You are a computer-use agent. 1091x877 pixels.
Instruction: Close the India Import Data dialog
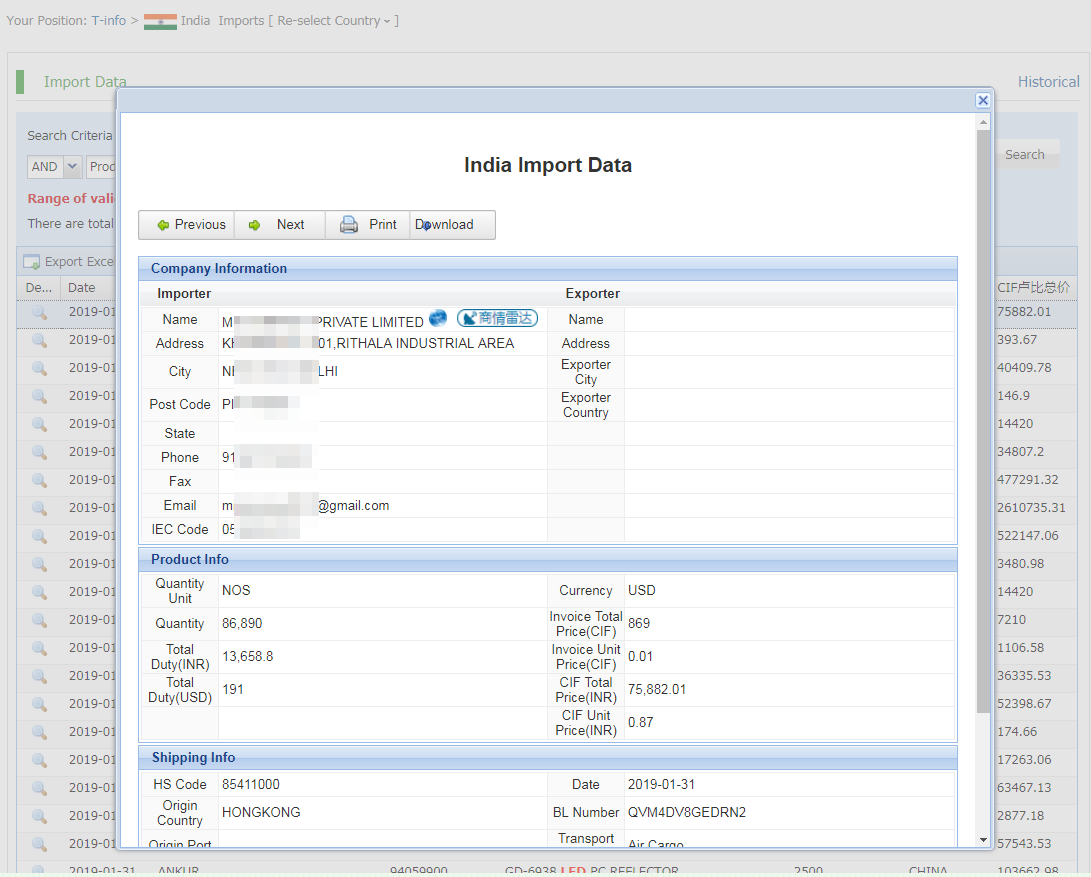[983, 100]
